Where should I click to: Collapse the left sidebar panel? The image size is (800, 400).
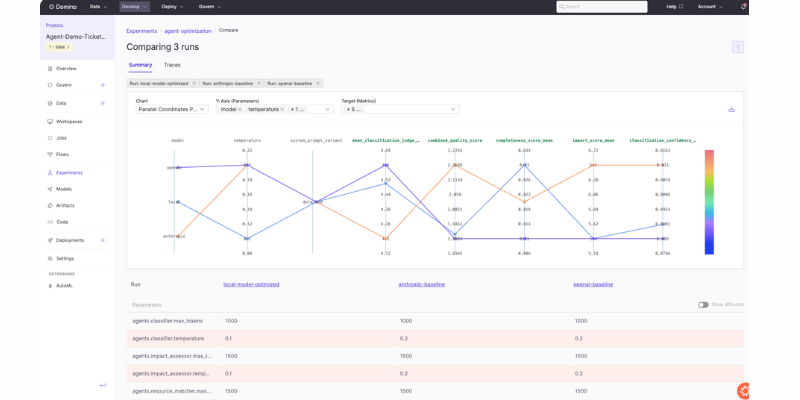pyautogui.click(x=102, y=385)
